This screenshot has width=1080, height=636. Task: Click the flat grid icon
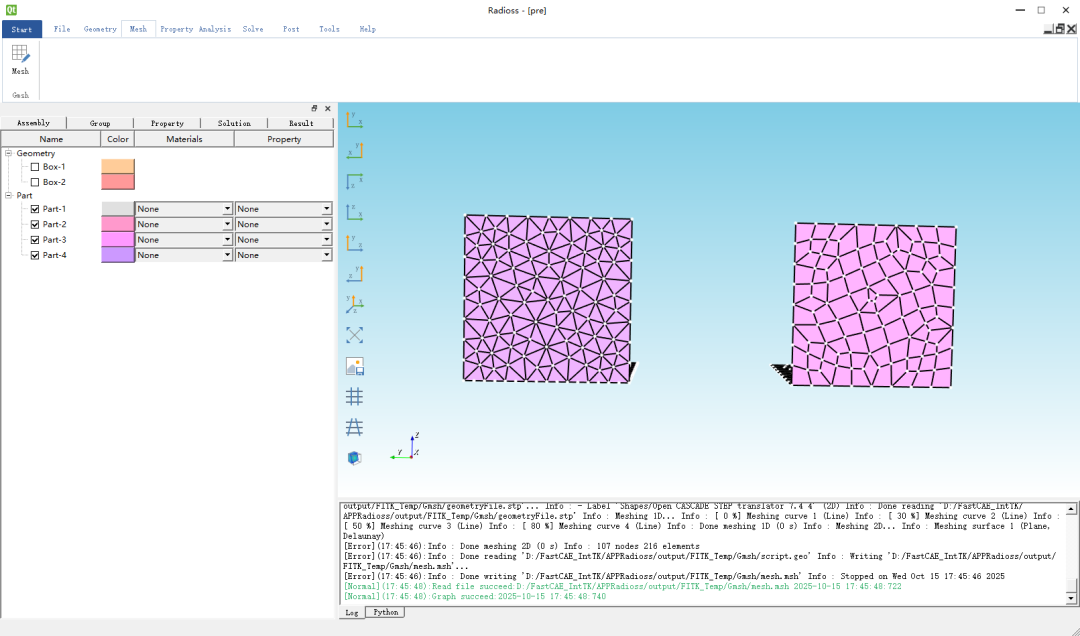point(354,396)
